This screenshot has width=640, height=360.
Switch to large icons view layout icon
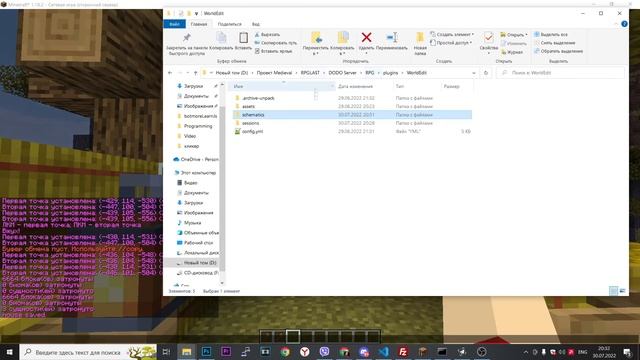pos(622,291)
